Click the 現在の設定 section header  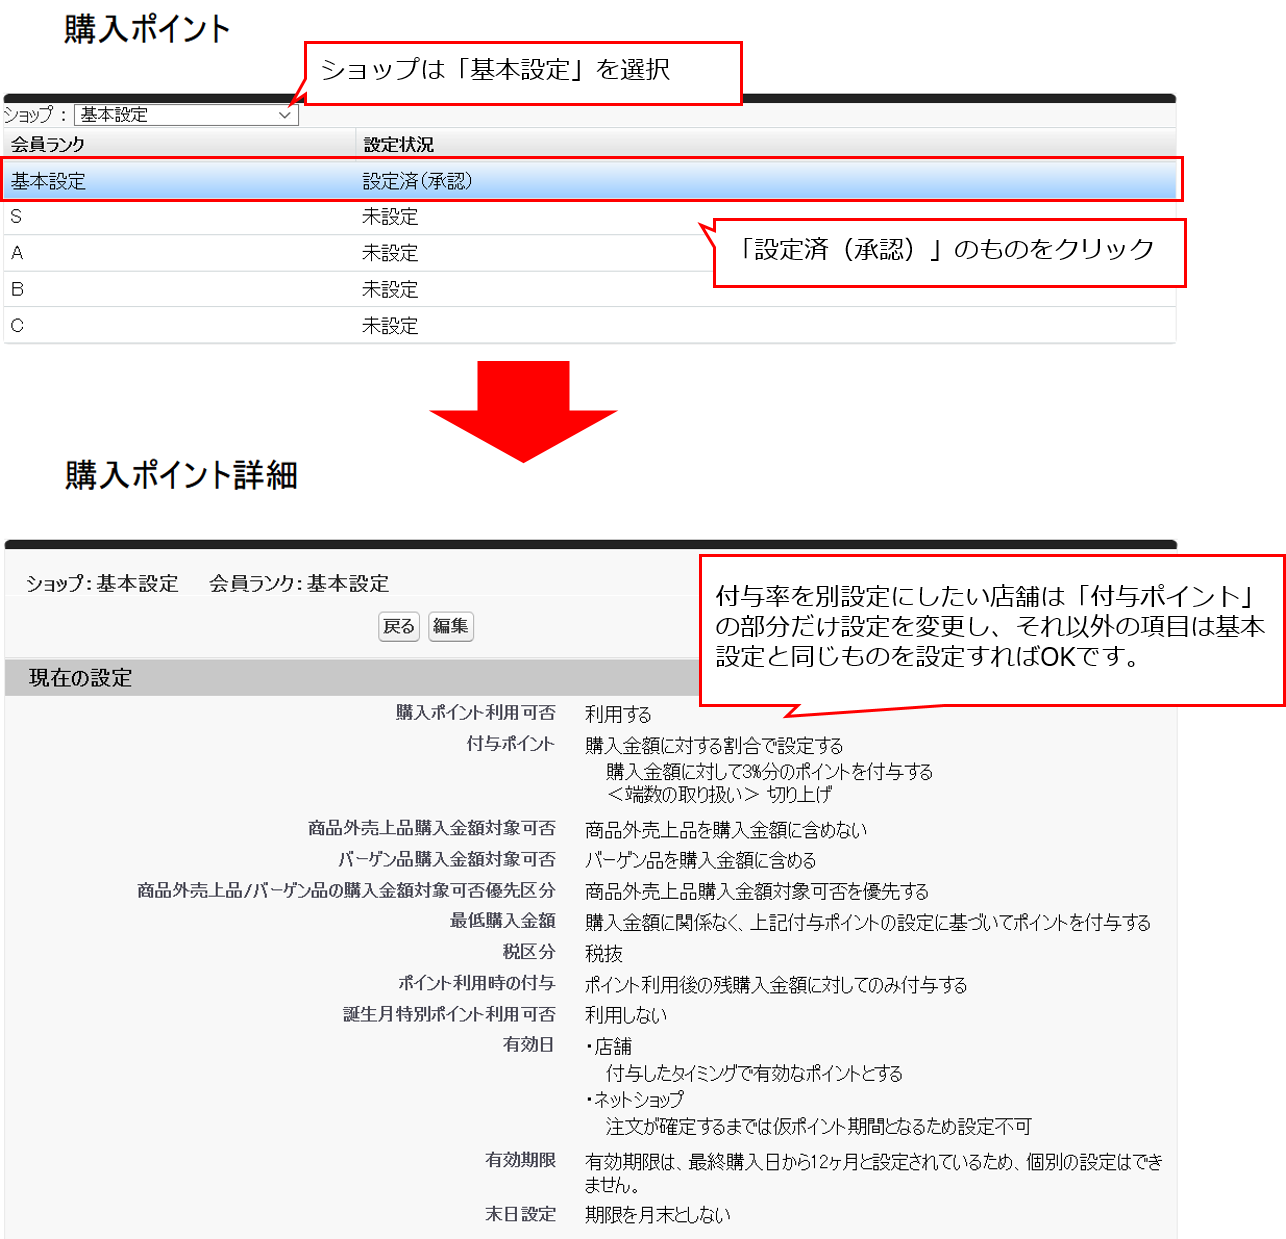81,678
